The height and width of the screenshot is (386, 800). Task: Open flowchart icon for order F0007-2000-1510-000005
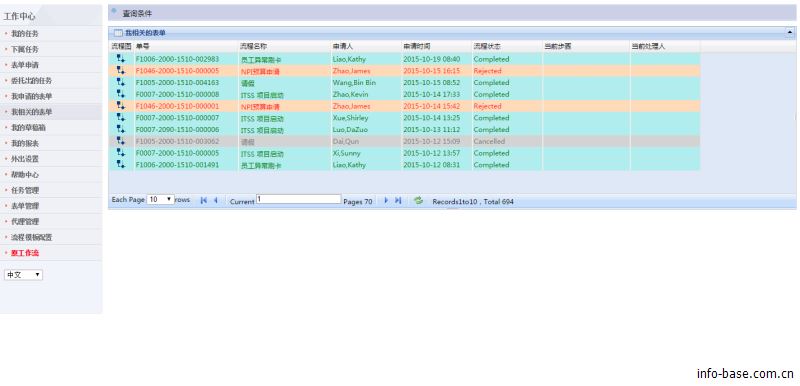121,152
